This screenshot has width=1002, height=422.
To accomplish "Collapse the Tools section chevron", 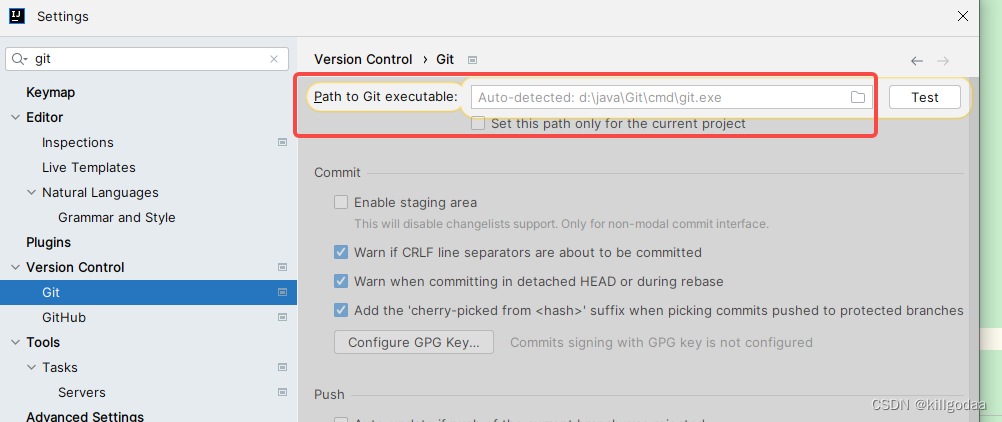I will [15, 343].
